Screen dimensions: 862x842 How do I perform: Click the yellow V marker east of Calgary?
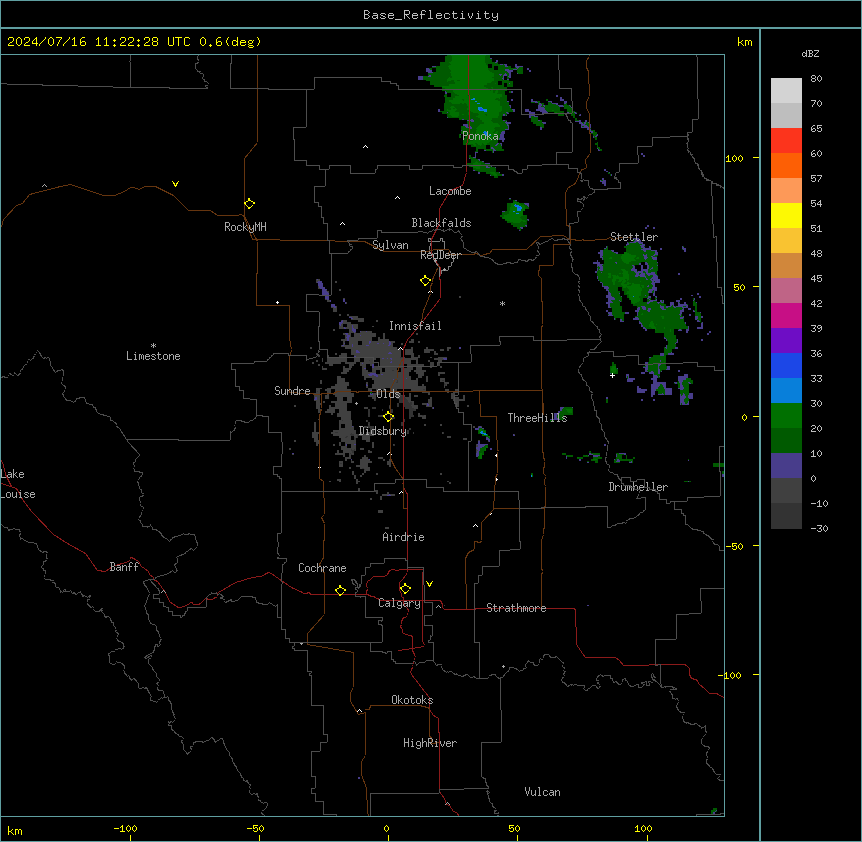tap(429, 584)
